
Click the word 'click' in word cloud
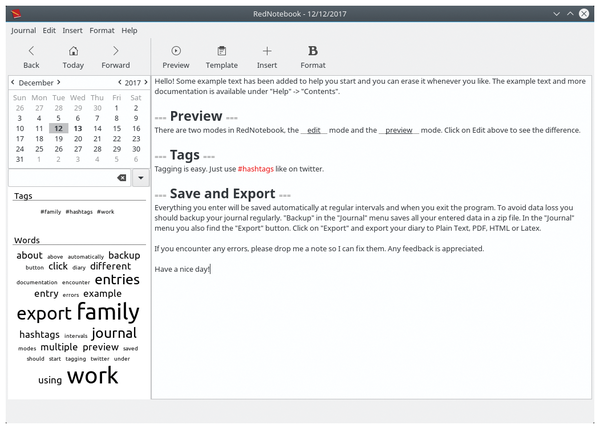point(58,266)
